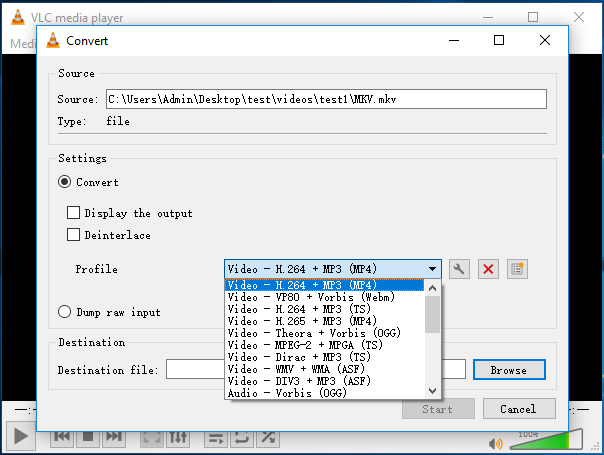Maximize the Convert dialog
This screenshot has width=604, height=455.
coord(499,40)
